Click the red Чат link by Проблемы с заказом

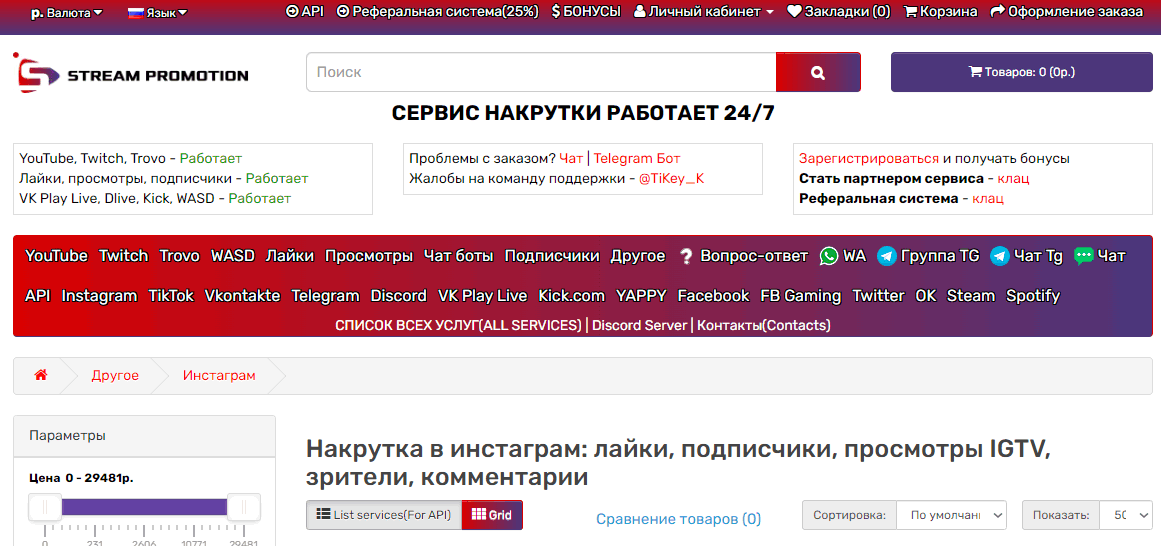[571, 159]
